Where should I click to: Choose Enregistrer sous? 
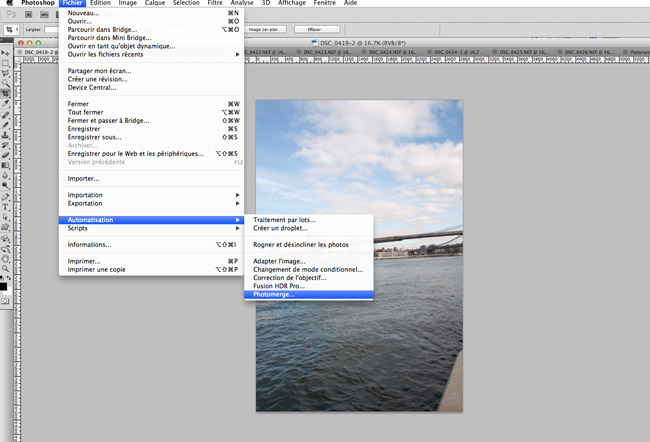click(x=152, y=137)
